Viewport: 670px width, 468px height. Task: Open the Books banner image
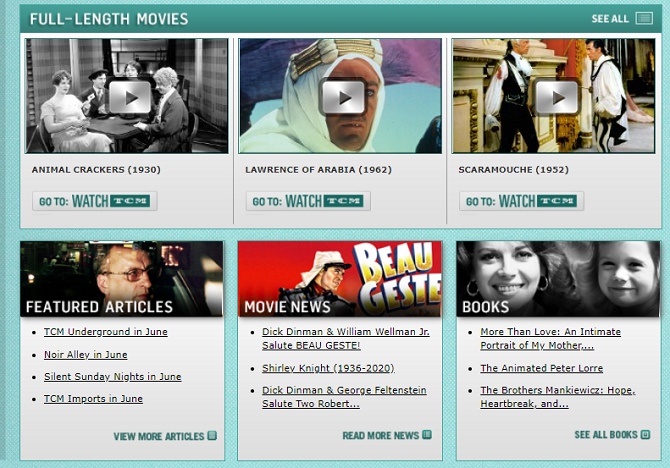[x=558, y=279]
